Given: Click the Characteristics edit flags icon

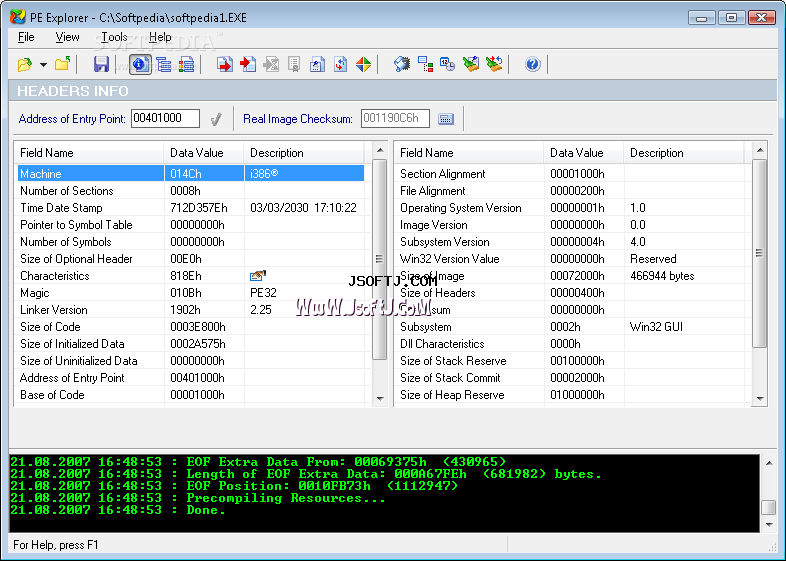Looking at the screenshot, I should 258,275.
